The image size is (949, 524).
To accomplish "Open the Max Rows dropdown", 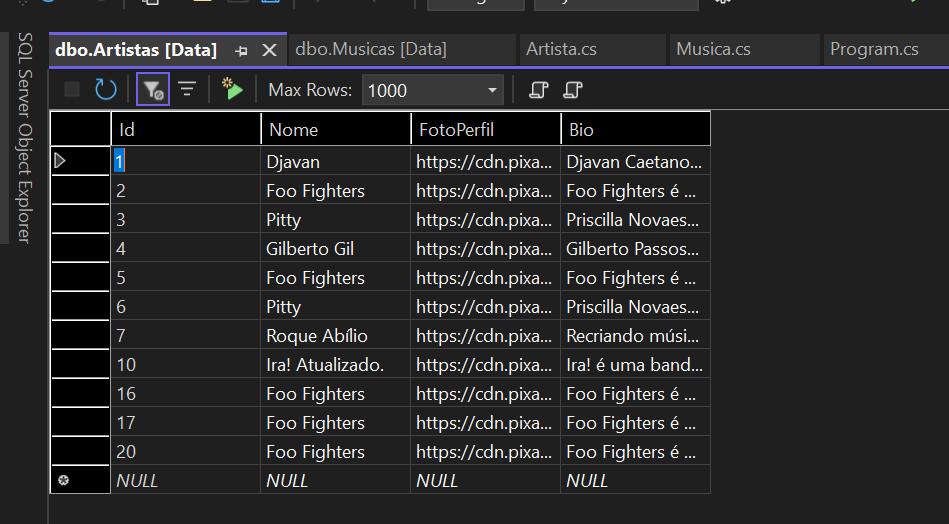I will point(493,90).
